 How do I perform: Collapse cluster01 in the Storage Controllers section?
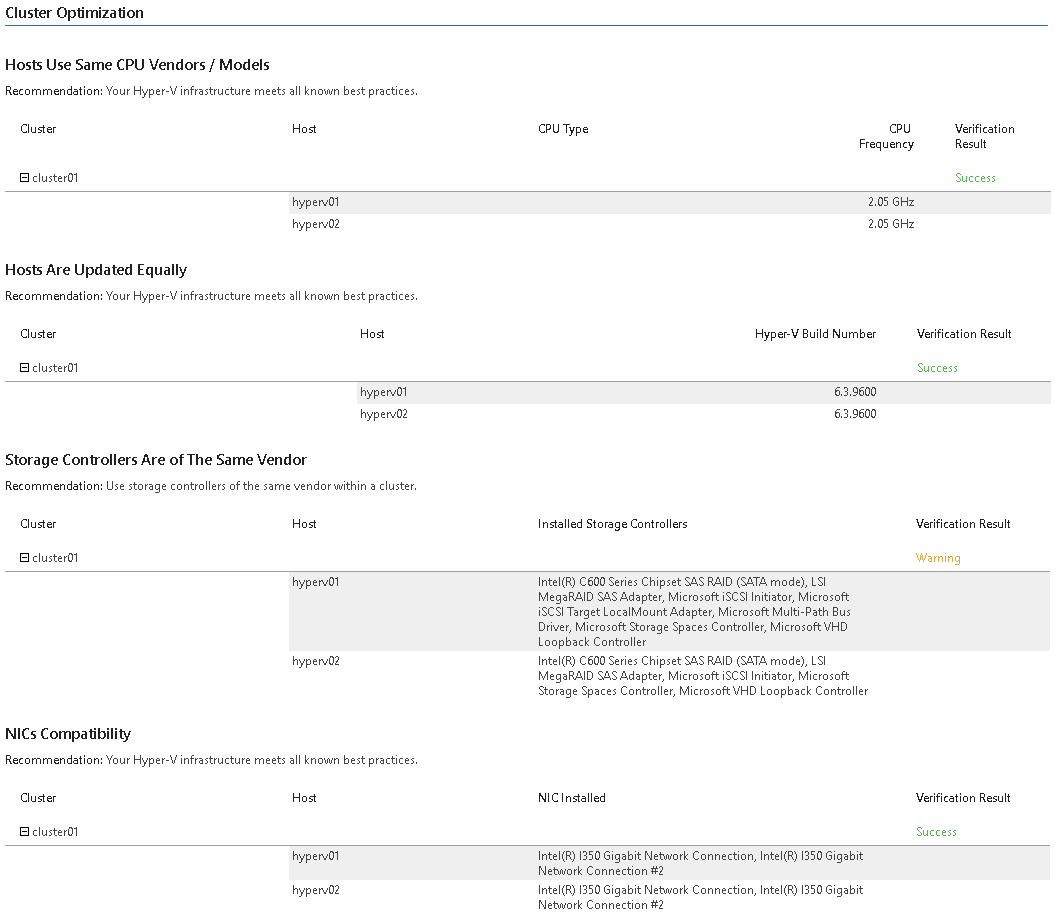click(x=25, y=558)
